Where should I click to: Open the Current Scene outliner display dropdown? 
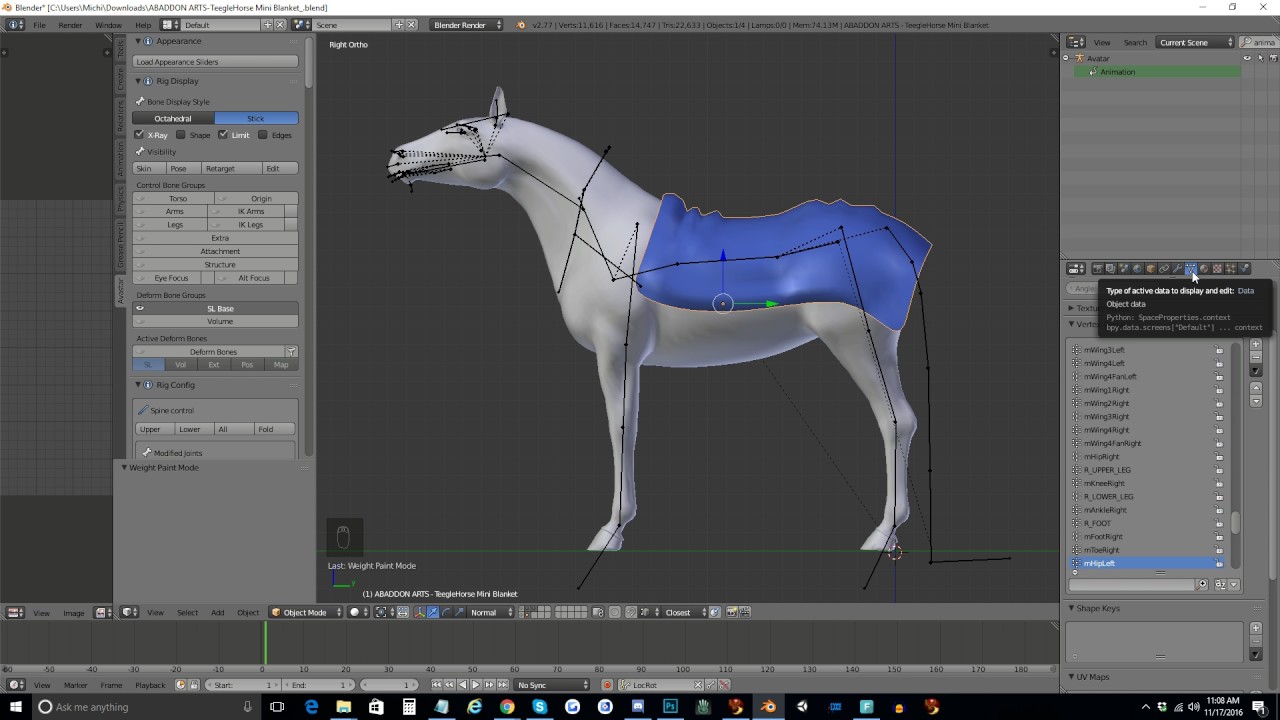(1195, 42)
